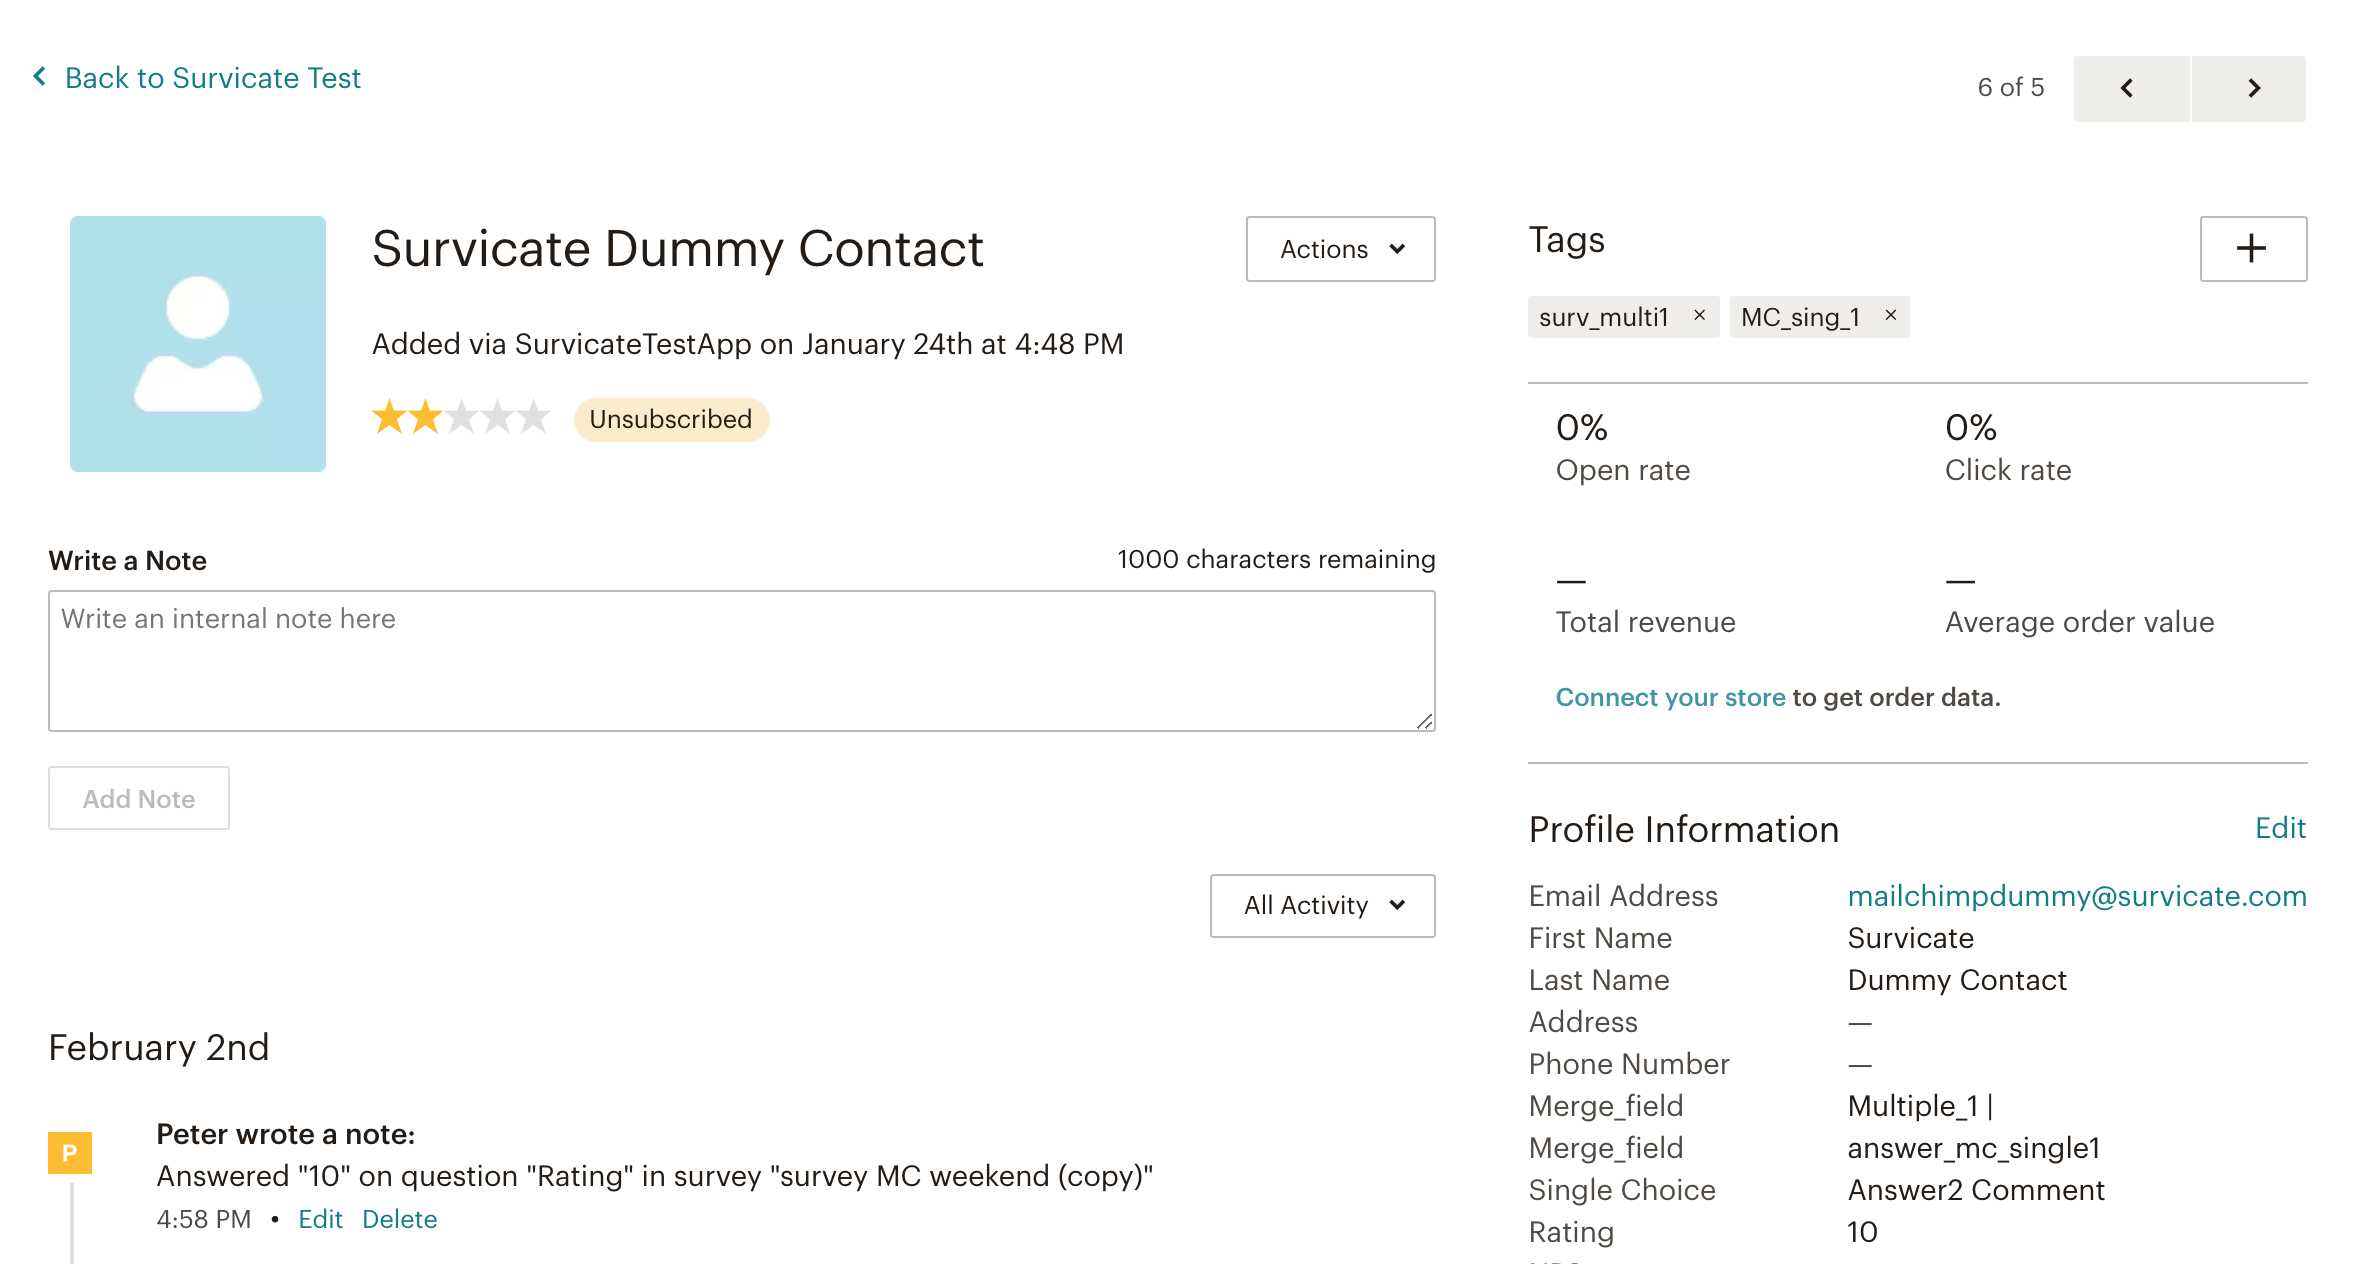Edit Peter's note

320,1219
